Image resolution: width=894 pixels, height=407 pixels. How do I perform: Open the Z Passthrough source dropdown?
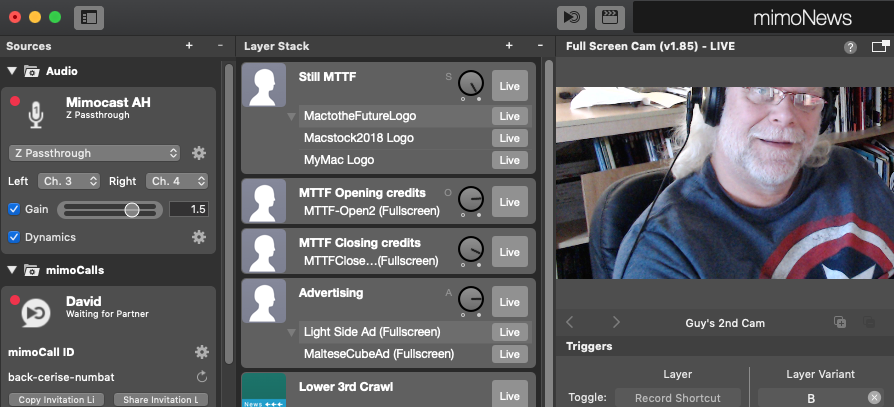coord(94,153)
